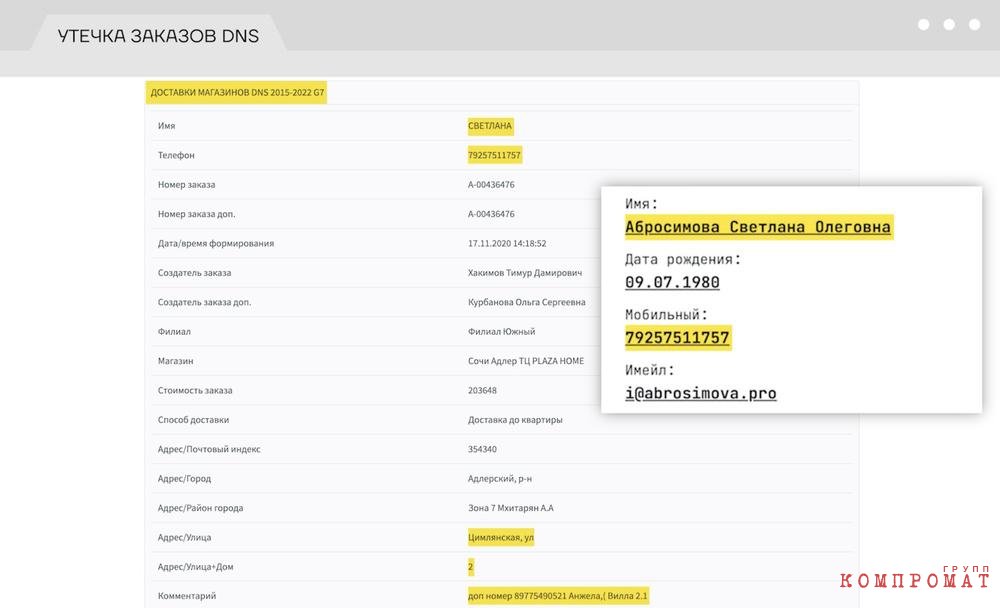Viewport: 1000px width, 608px height.
Task: Click the Адрес/Почтовый индекс label
Action: [x=209, y=449]
